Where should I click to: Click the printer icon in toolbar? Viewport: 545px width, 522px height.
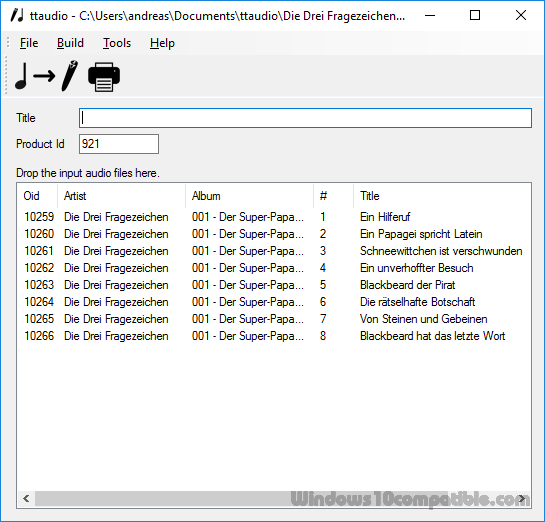[x=104, y=77]
